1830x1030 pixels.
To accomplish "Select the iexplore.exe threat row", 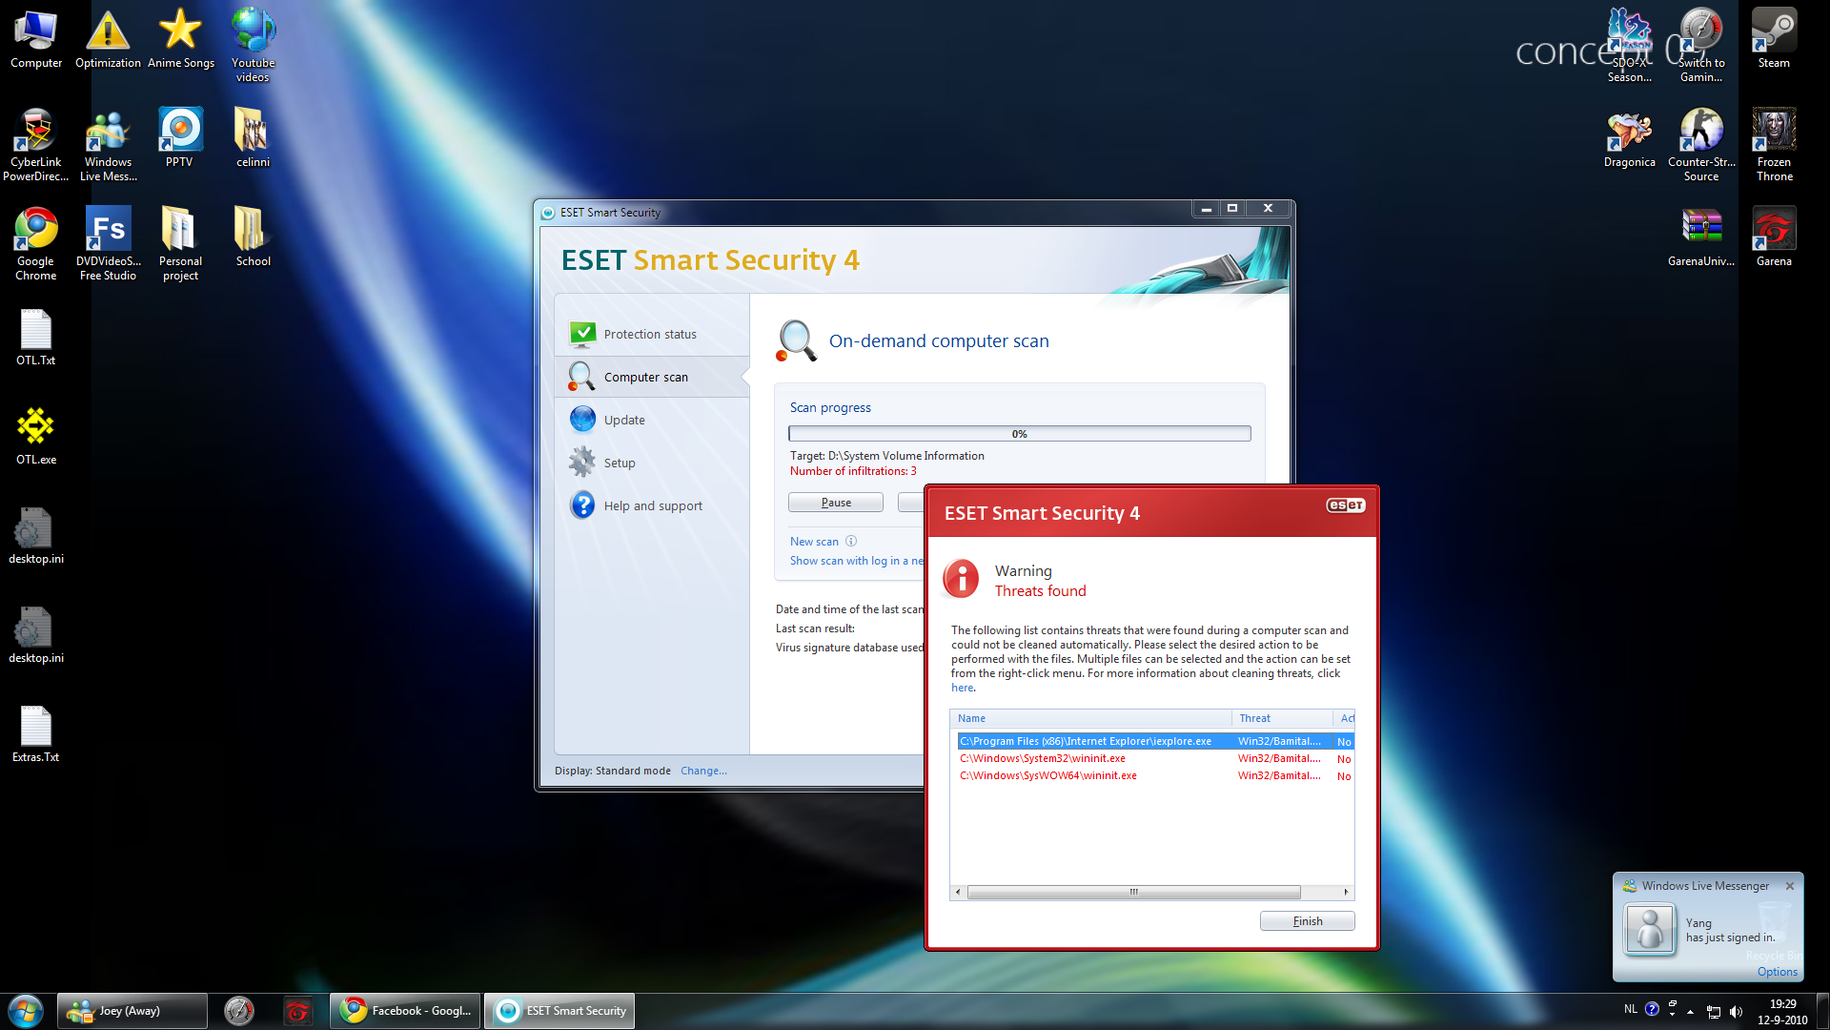I will (1155, 741).
